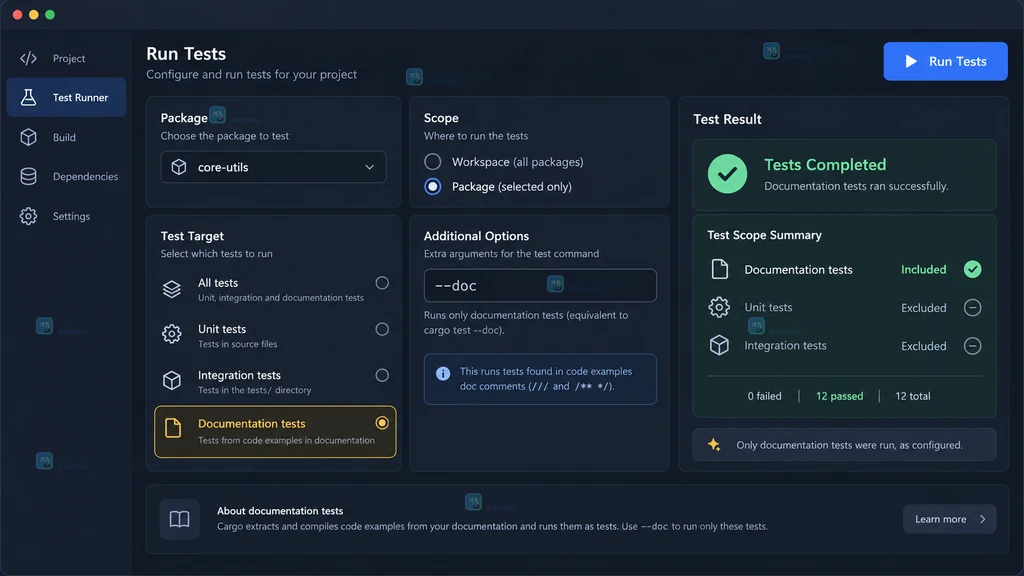Image resolution: width=1024 pixels, height=576 pixels.
Task: Click the cube icon next to Integration tests target
Action: [172, 380]
